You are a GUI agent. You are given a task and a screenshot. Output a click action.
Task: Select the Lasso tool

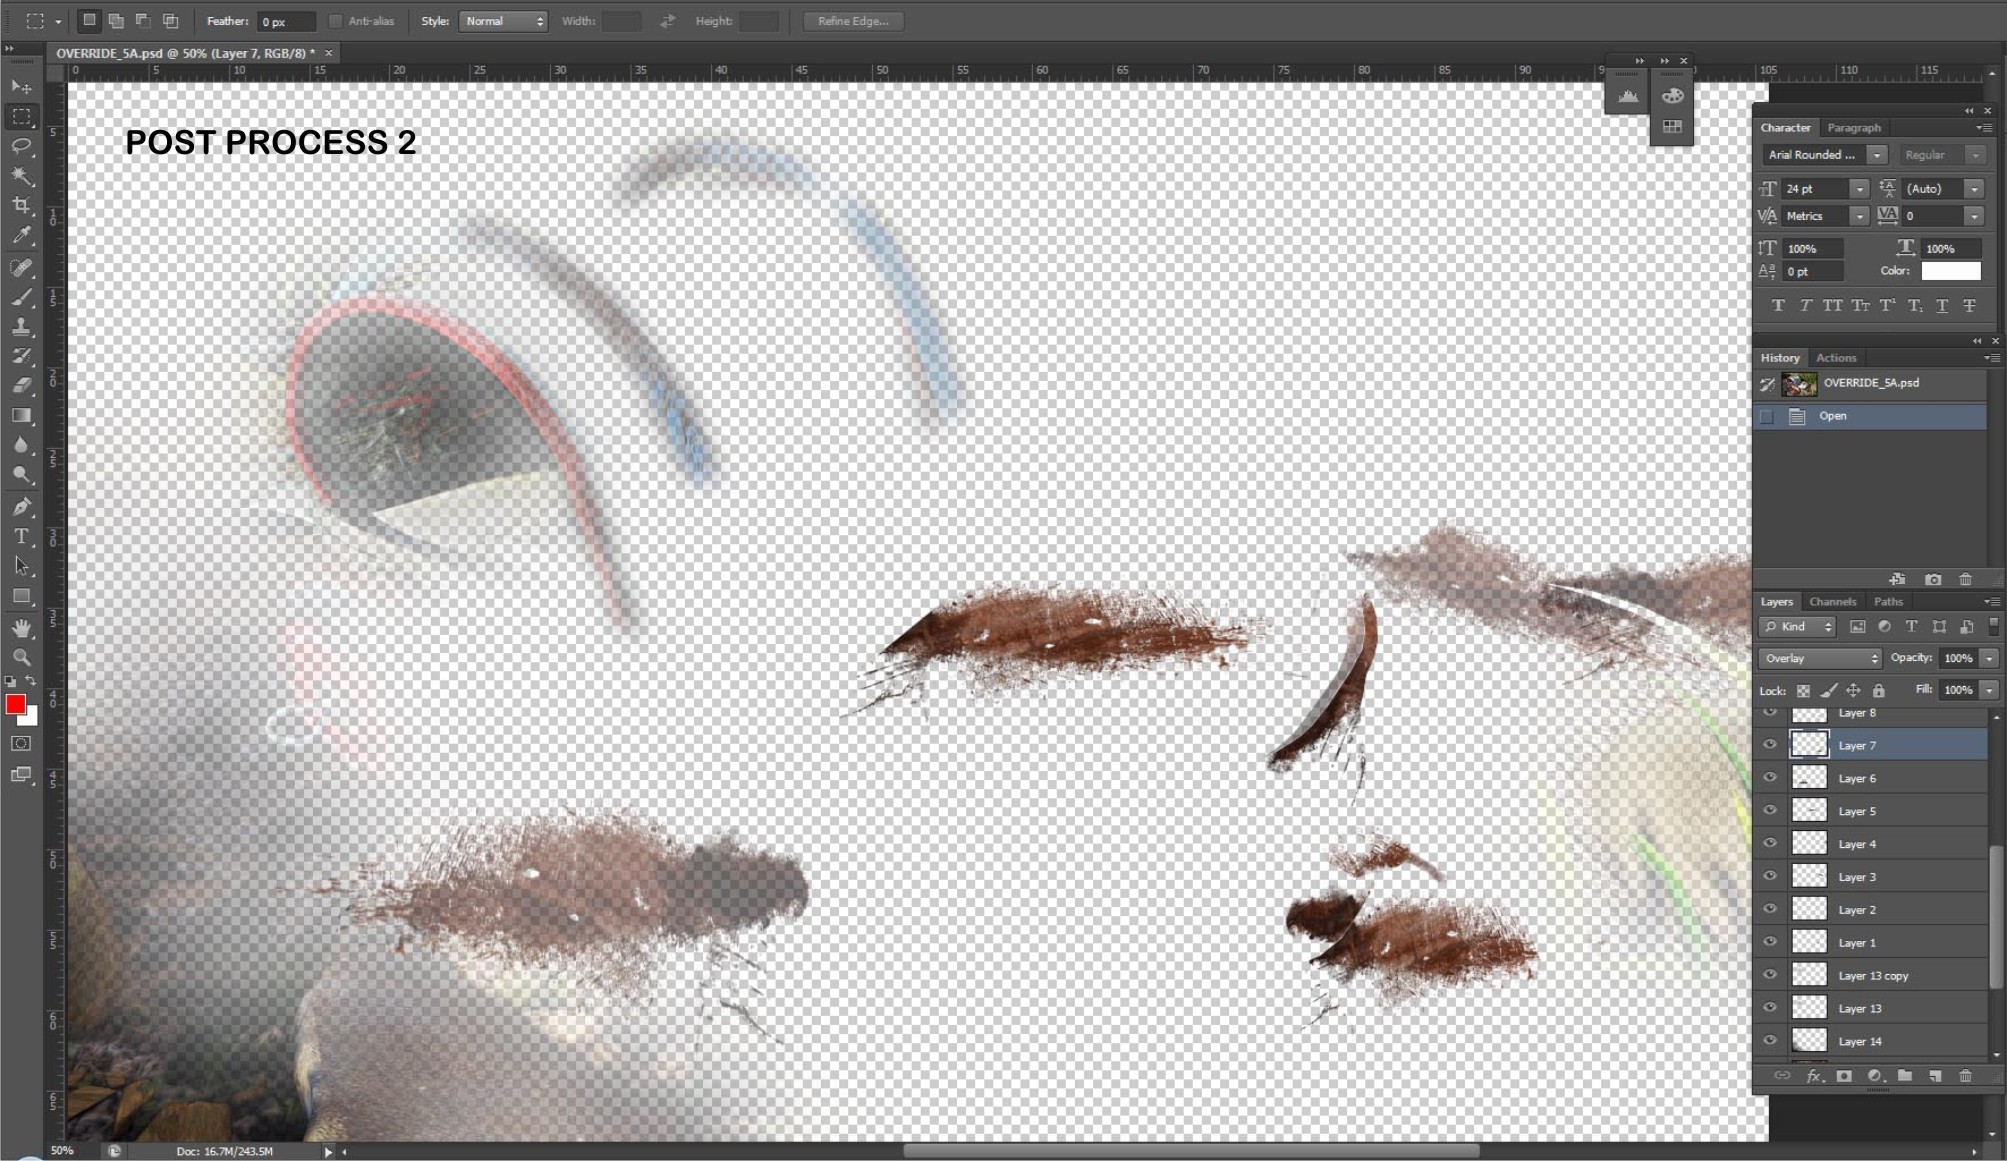point(21,146)
